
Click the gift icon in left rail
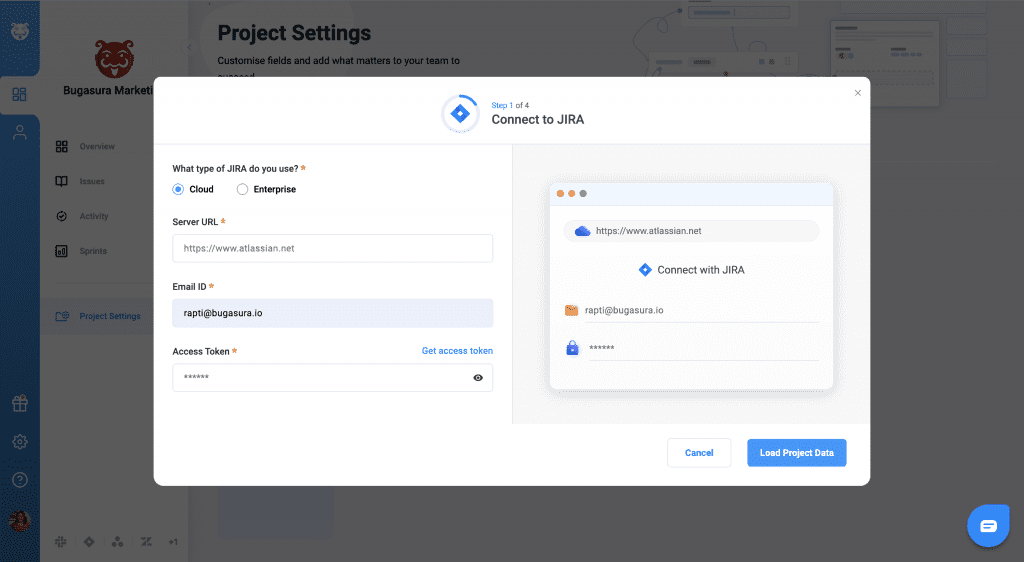point(20,403)
